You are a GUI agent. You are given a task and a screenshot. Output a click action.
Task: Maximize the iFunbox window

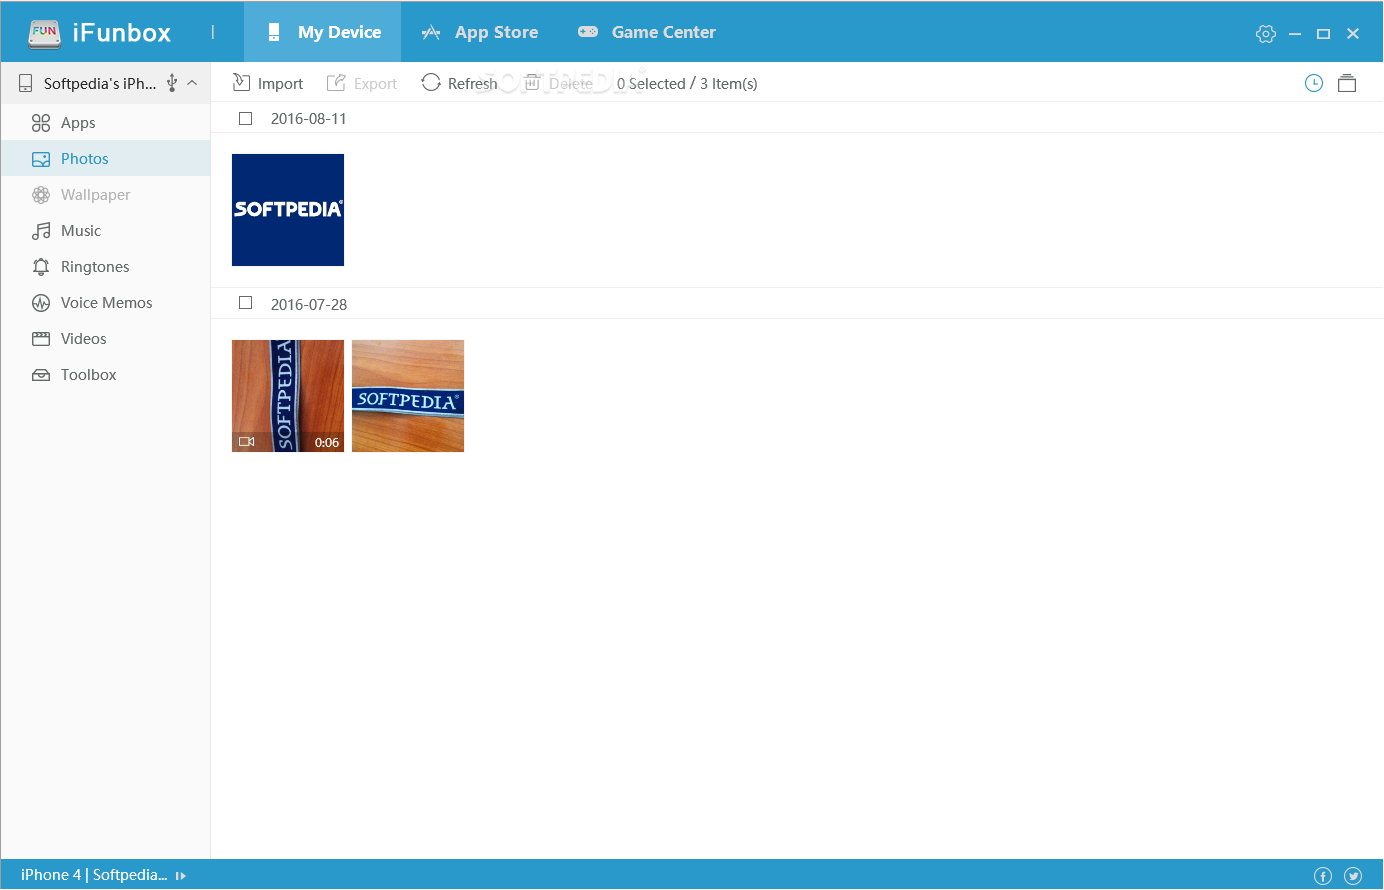(x=1323, y=33)
